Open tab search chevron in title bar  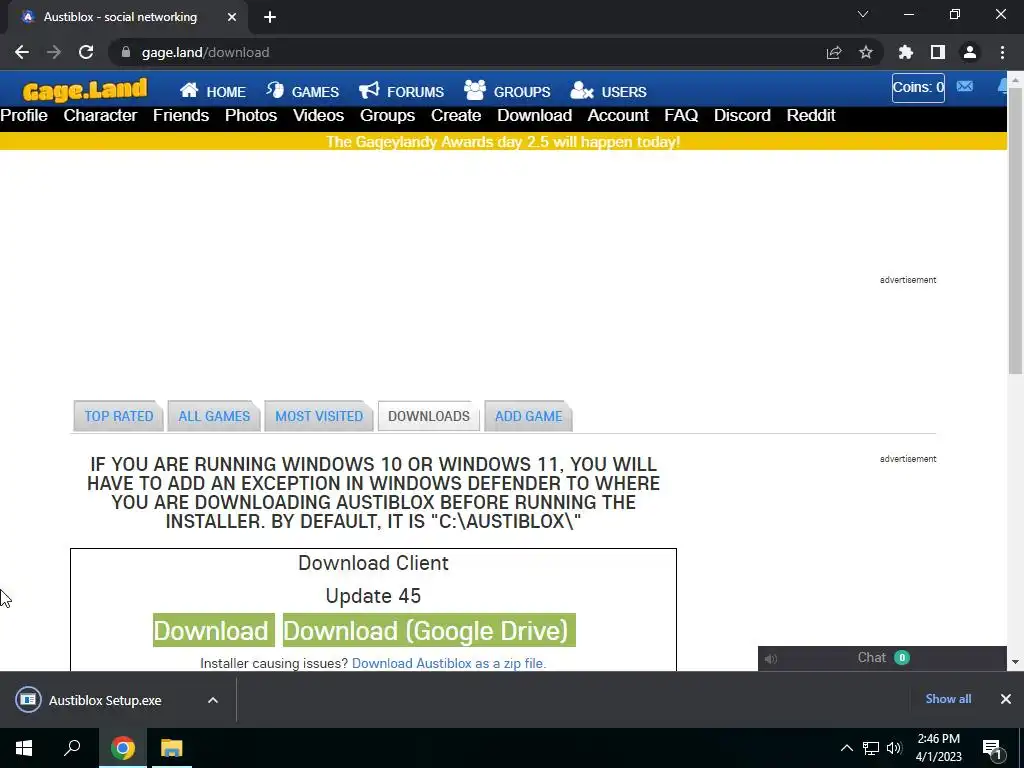click(863, 14)
